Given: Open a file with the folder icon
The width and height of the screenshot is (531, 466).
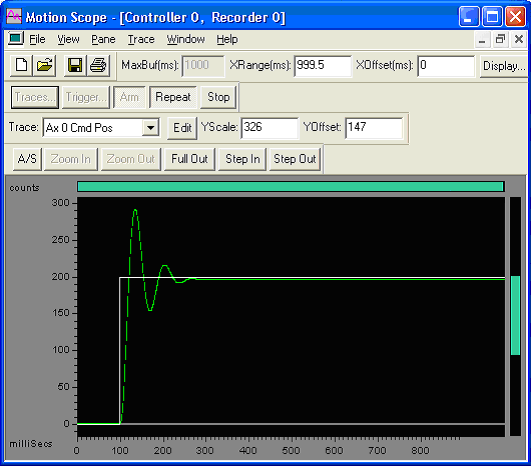Looking at the screenshot, I should pyautogui.click(x=44, y=65).
